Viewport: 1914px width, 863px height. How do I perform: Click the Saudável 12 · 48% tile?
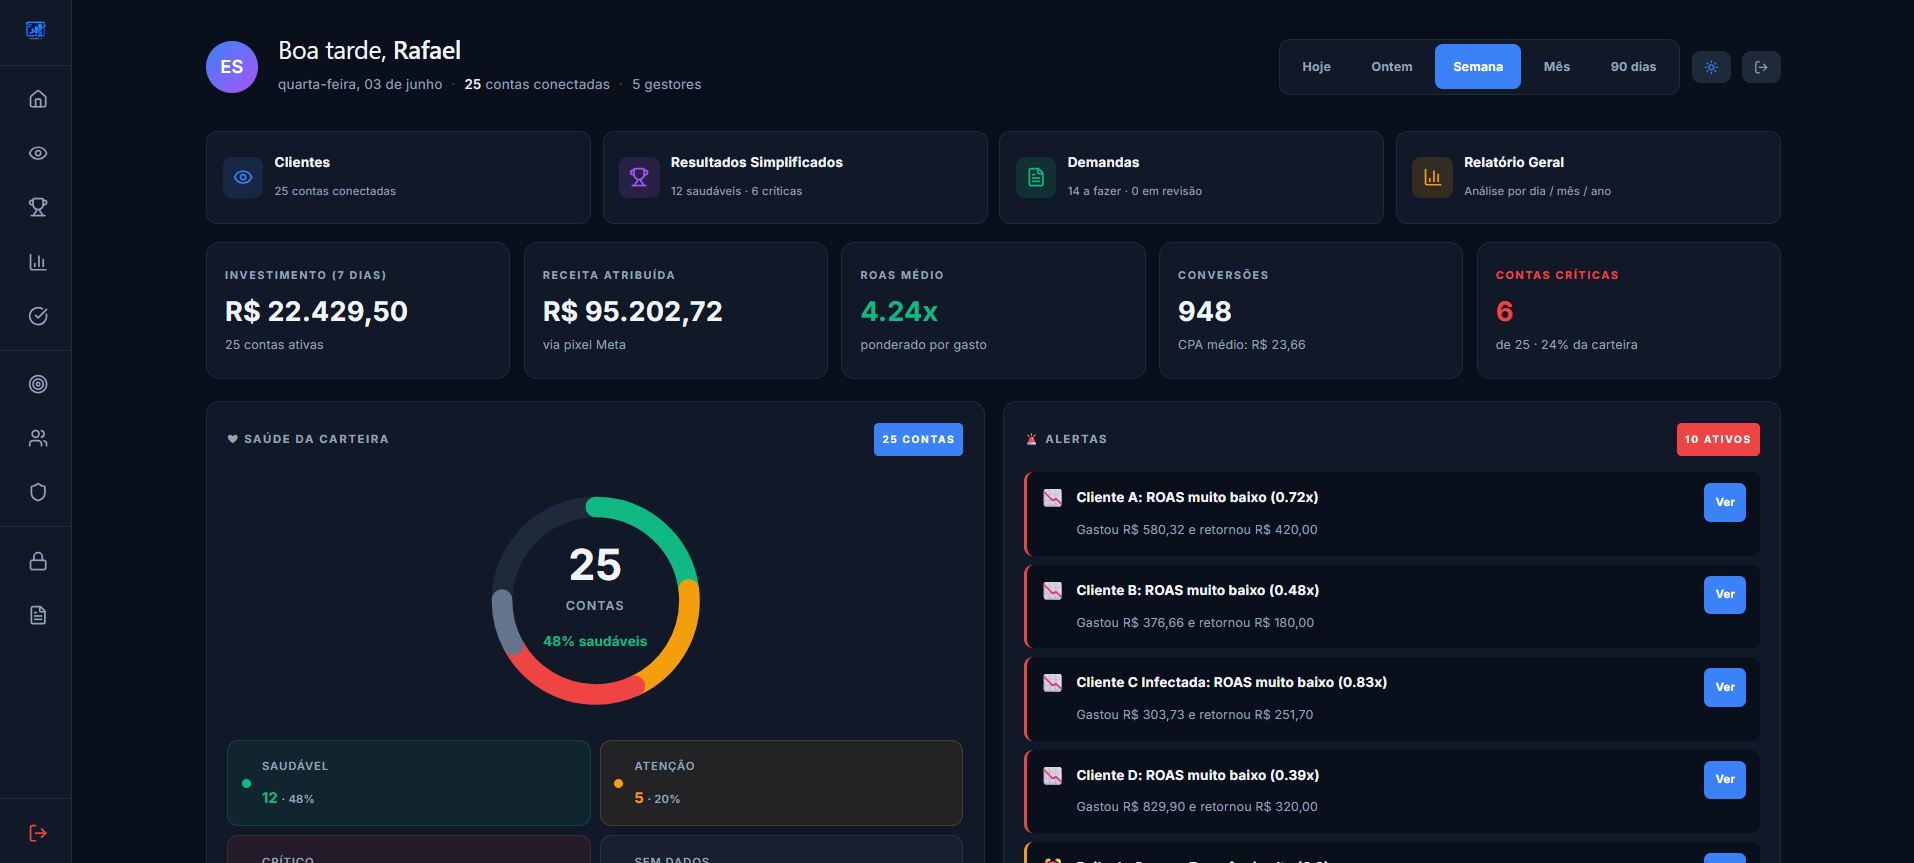pos(409,783)
